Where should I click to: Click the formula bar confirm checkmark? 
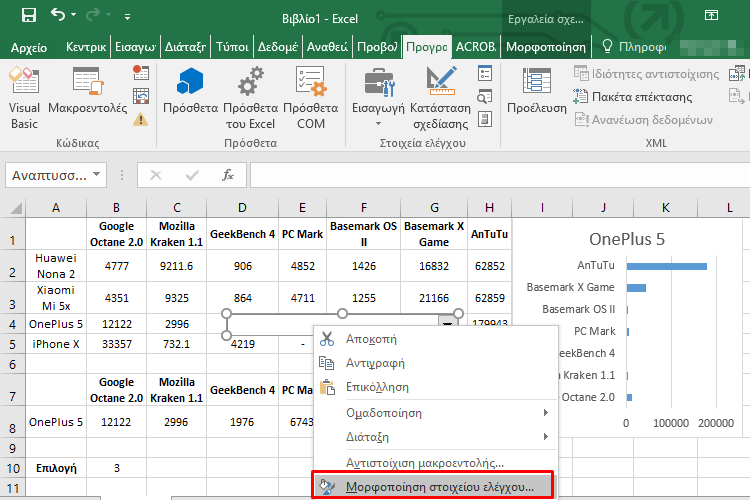[192, 175]
